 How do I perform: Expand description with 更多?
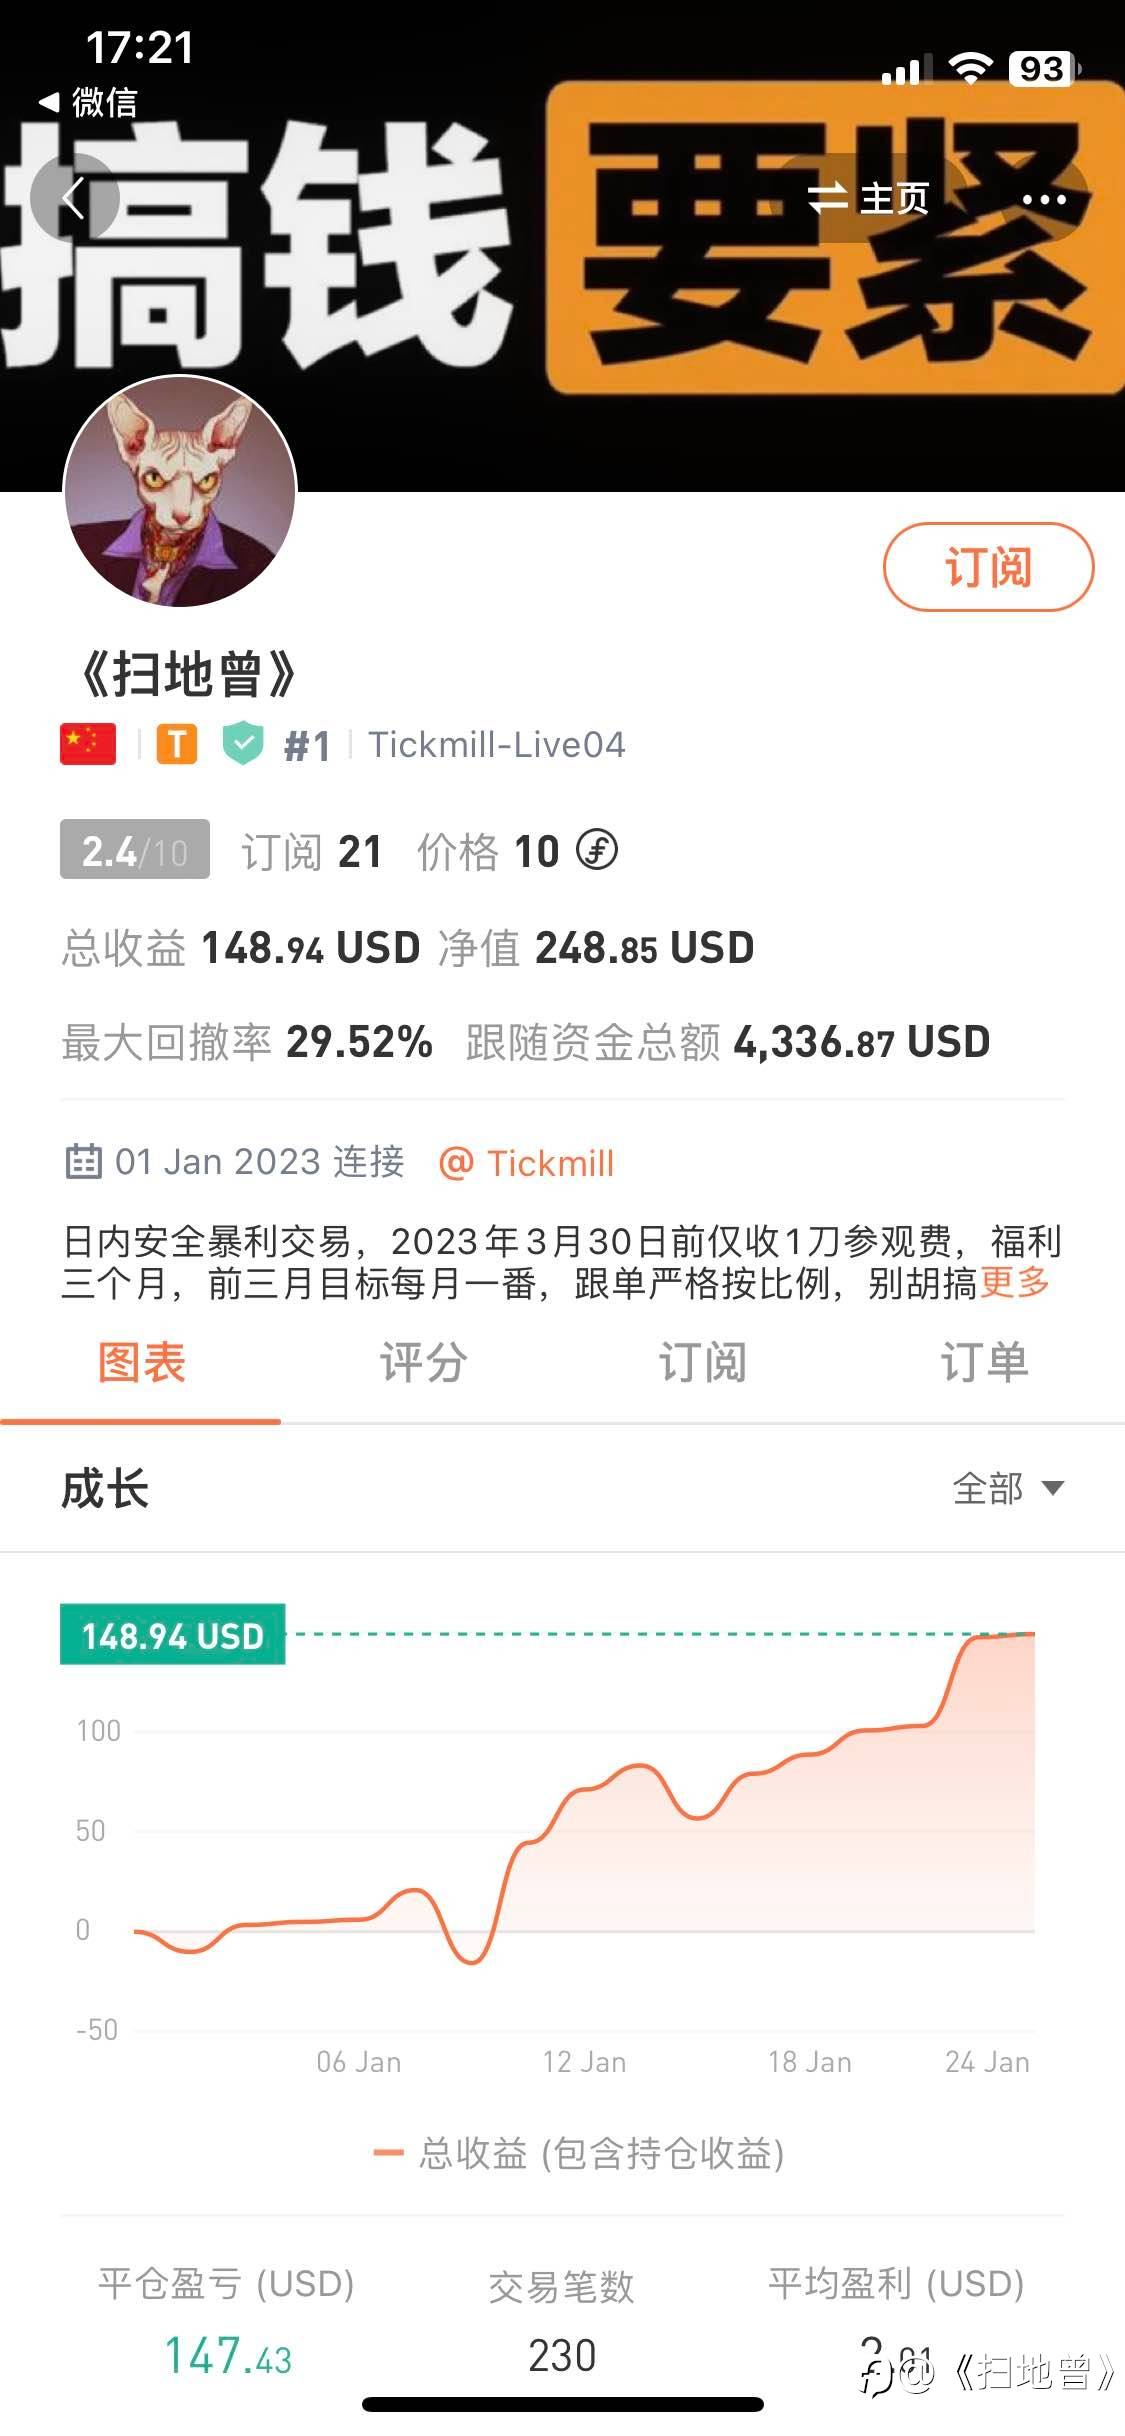coord(1015,1282)
